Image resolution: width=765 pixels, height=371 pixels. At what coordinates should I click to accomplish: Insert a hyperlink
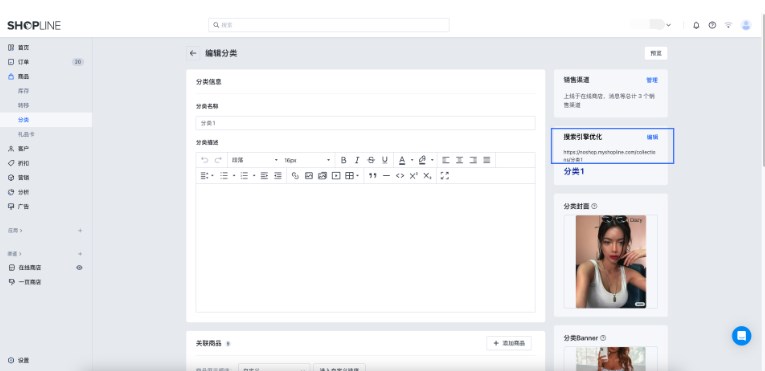pos(295,176)
